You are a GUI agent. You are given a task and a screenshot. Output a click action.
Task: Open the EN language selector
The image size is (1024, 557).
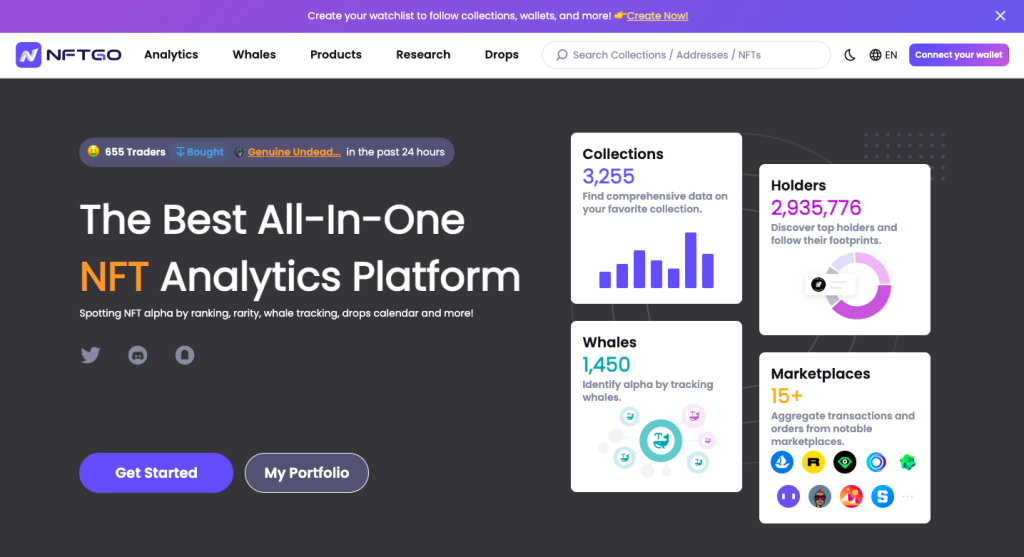(883, 55)
